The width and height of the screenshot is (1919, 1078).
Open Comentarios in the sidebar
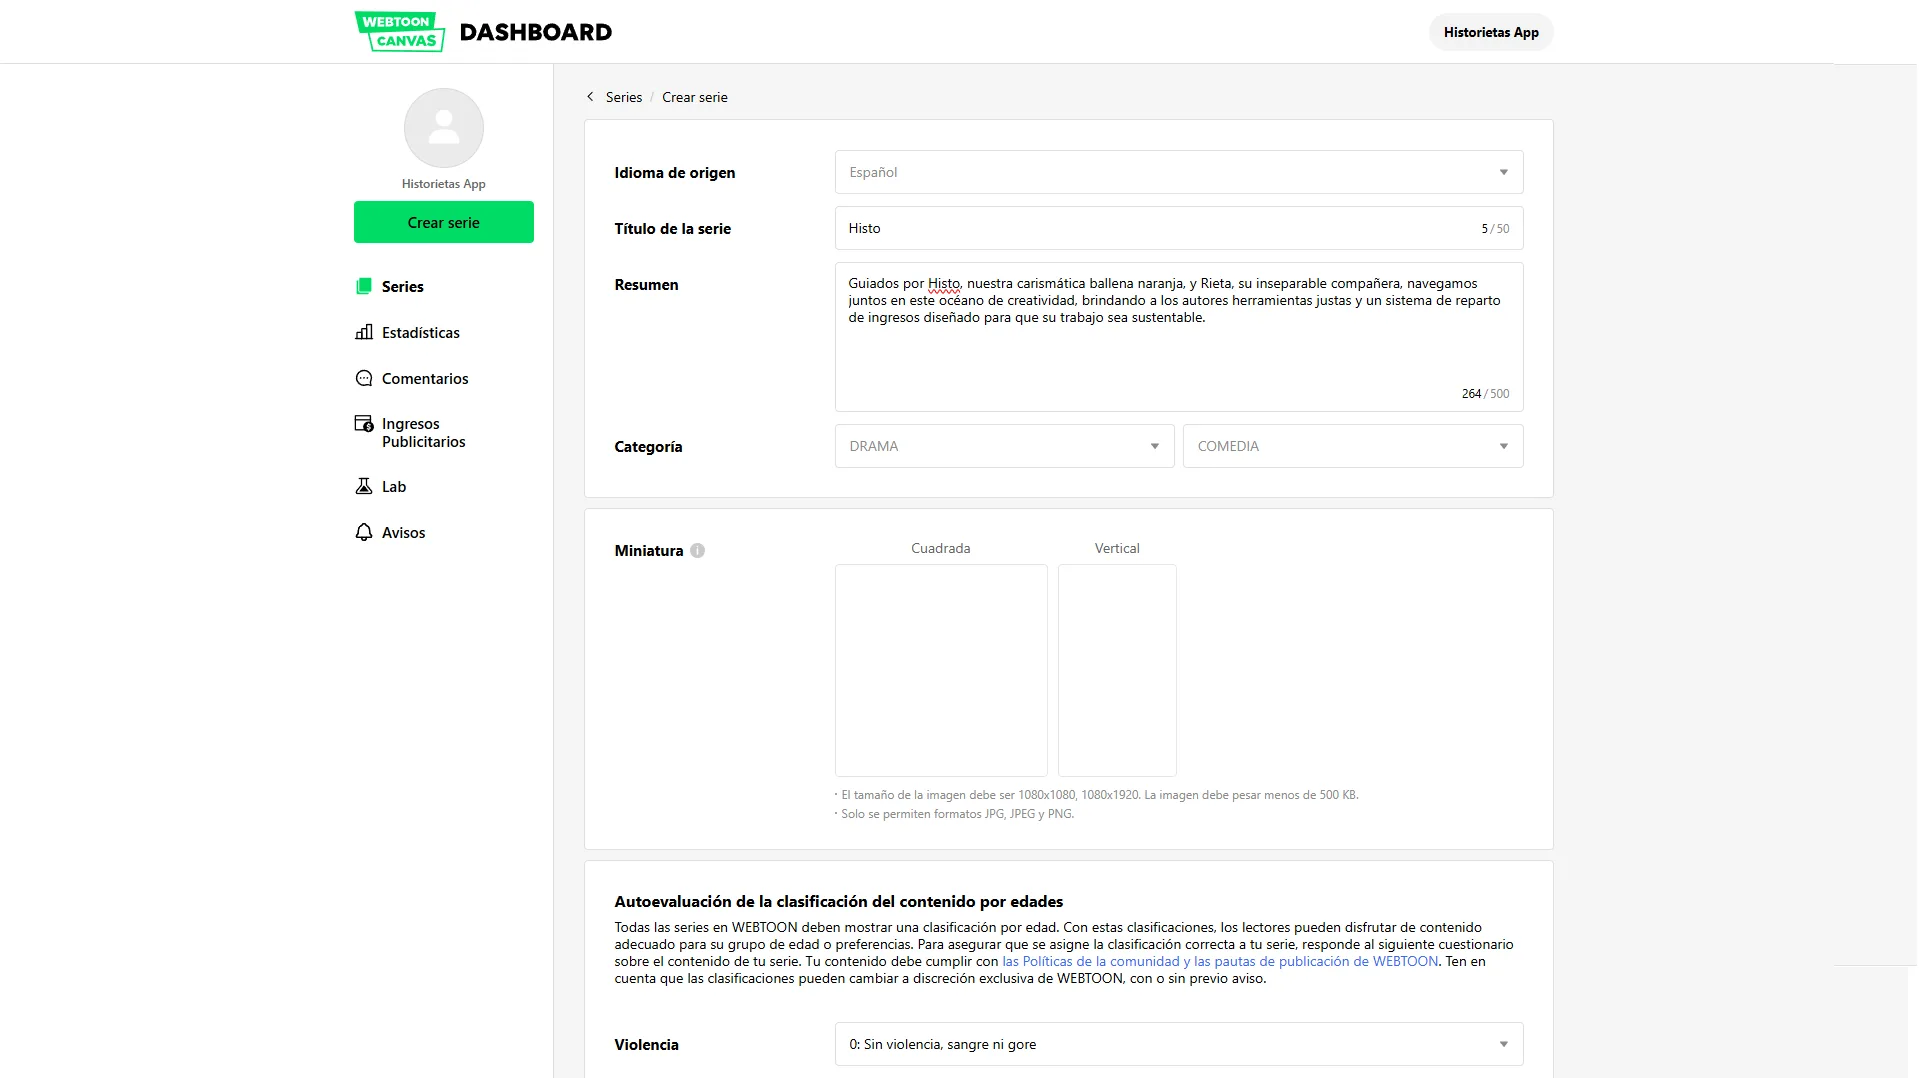pos(425,379)
